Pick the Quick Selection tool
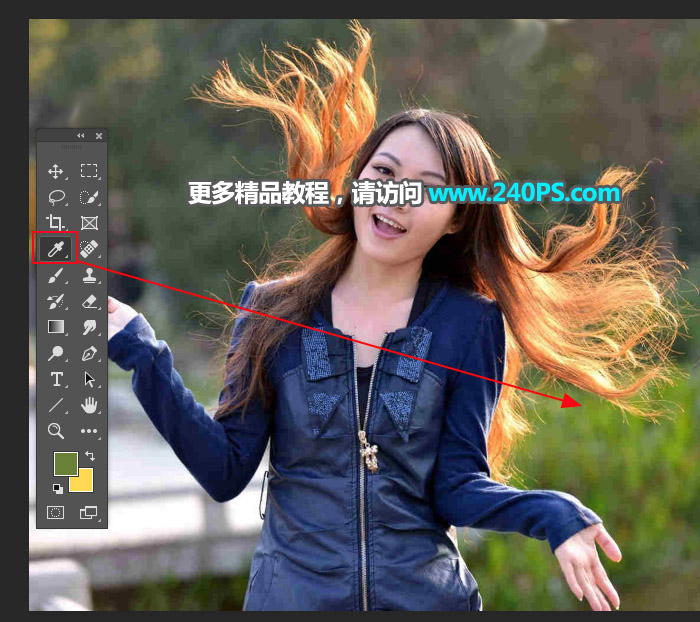700x622 pixels. coord(89,197)
